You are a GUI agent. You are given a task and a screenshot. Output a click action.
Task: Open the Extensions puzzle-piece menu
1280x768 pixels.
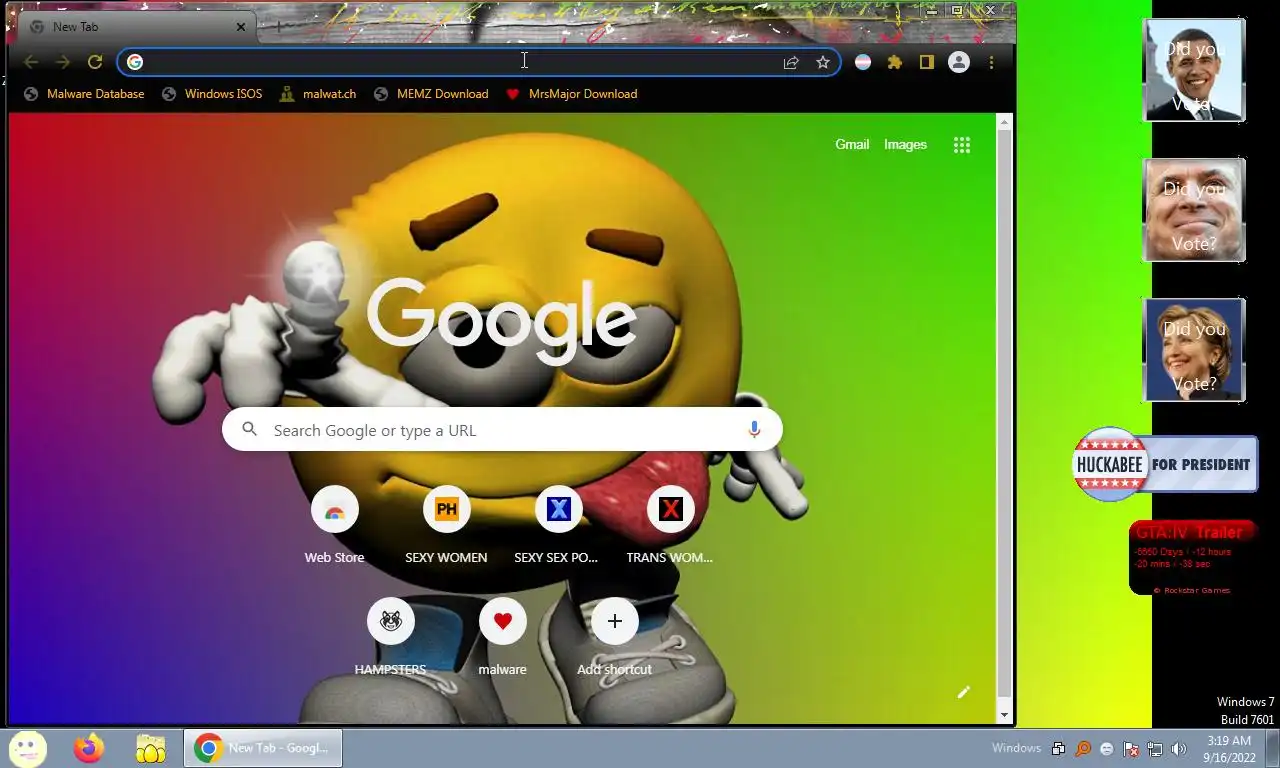(895, 62)
